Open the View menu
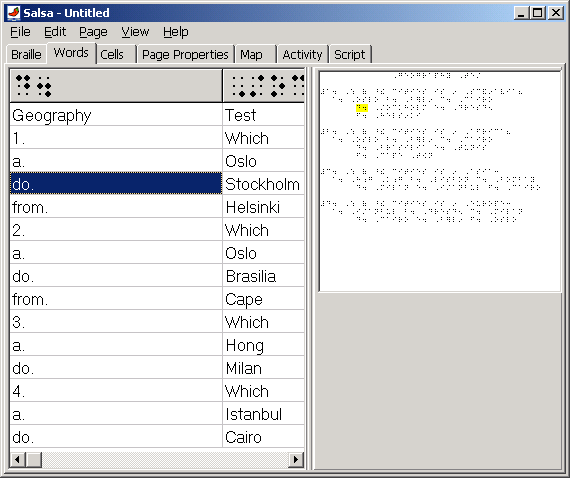Image resolution: width=570 pixels, height=478 pixels. [x=135, y=32]
